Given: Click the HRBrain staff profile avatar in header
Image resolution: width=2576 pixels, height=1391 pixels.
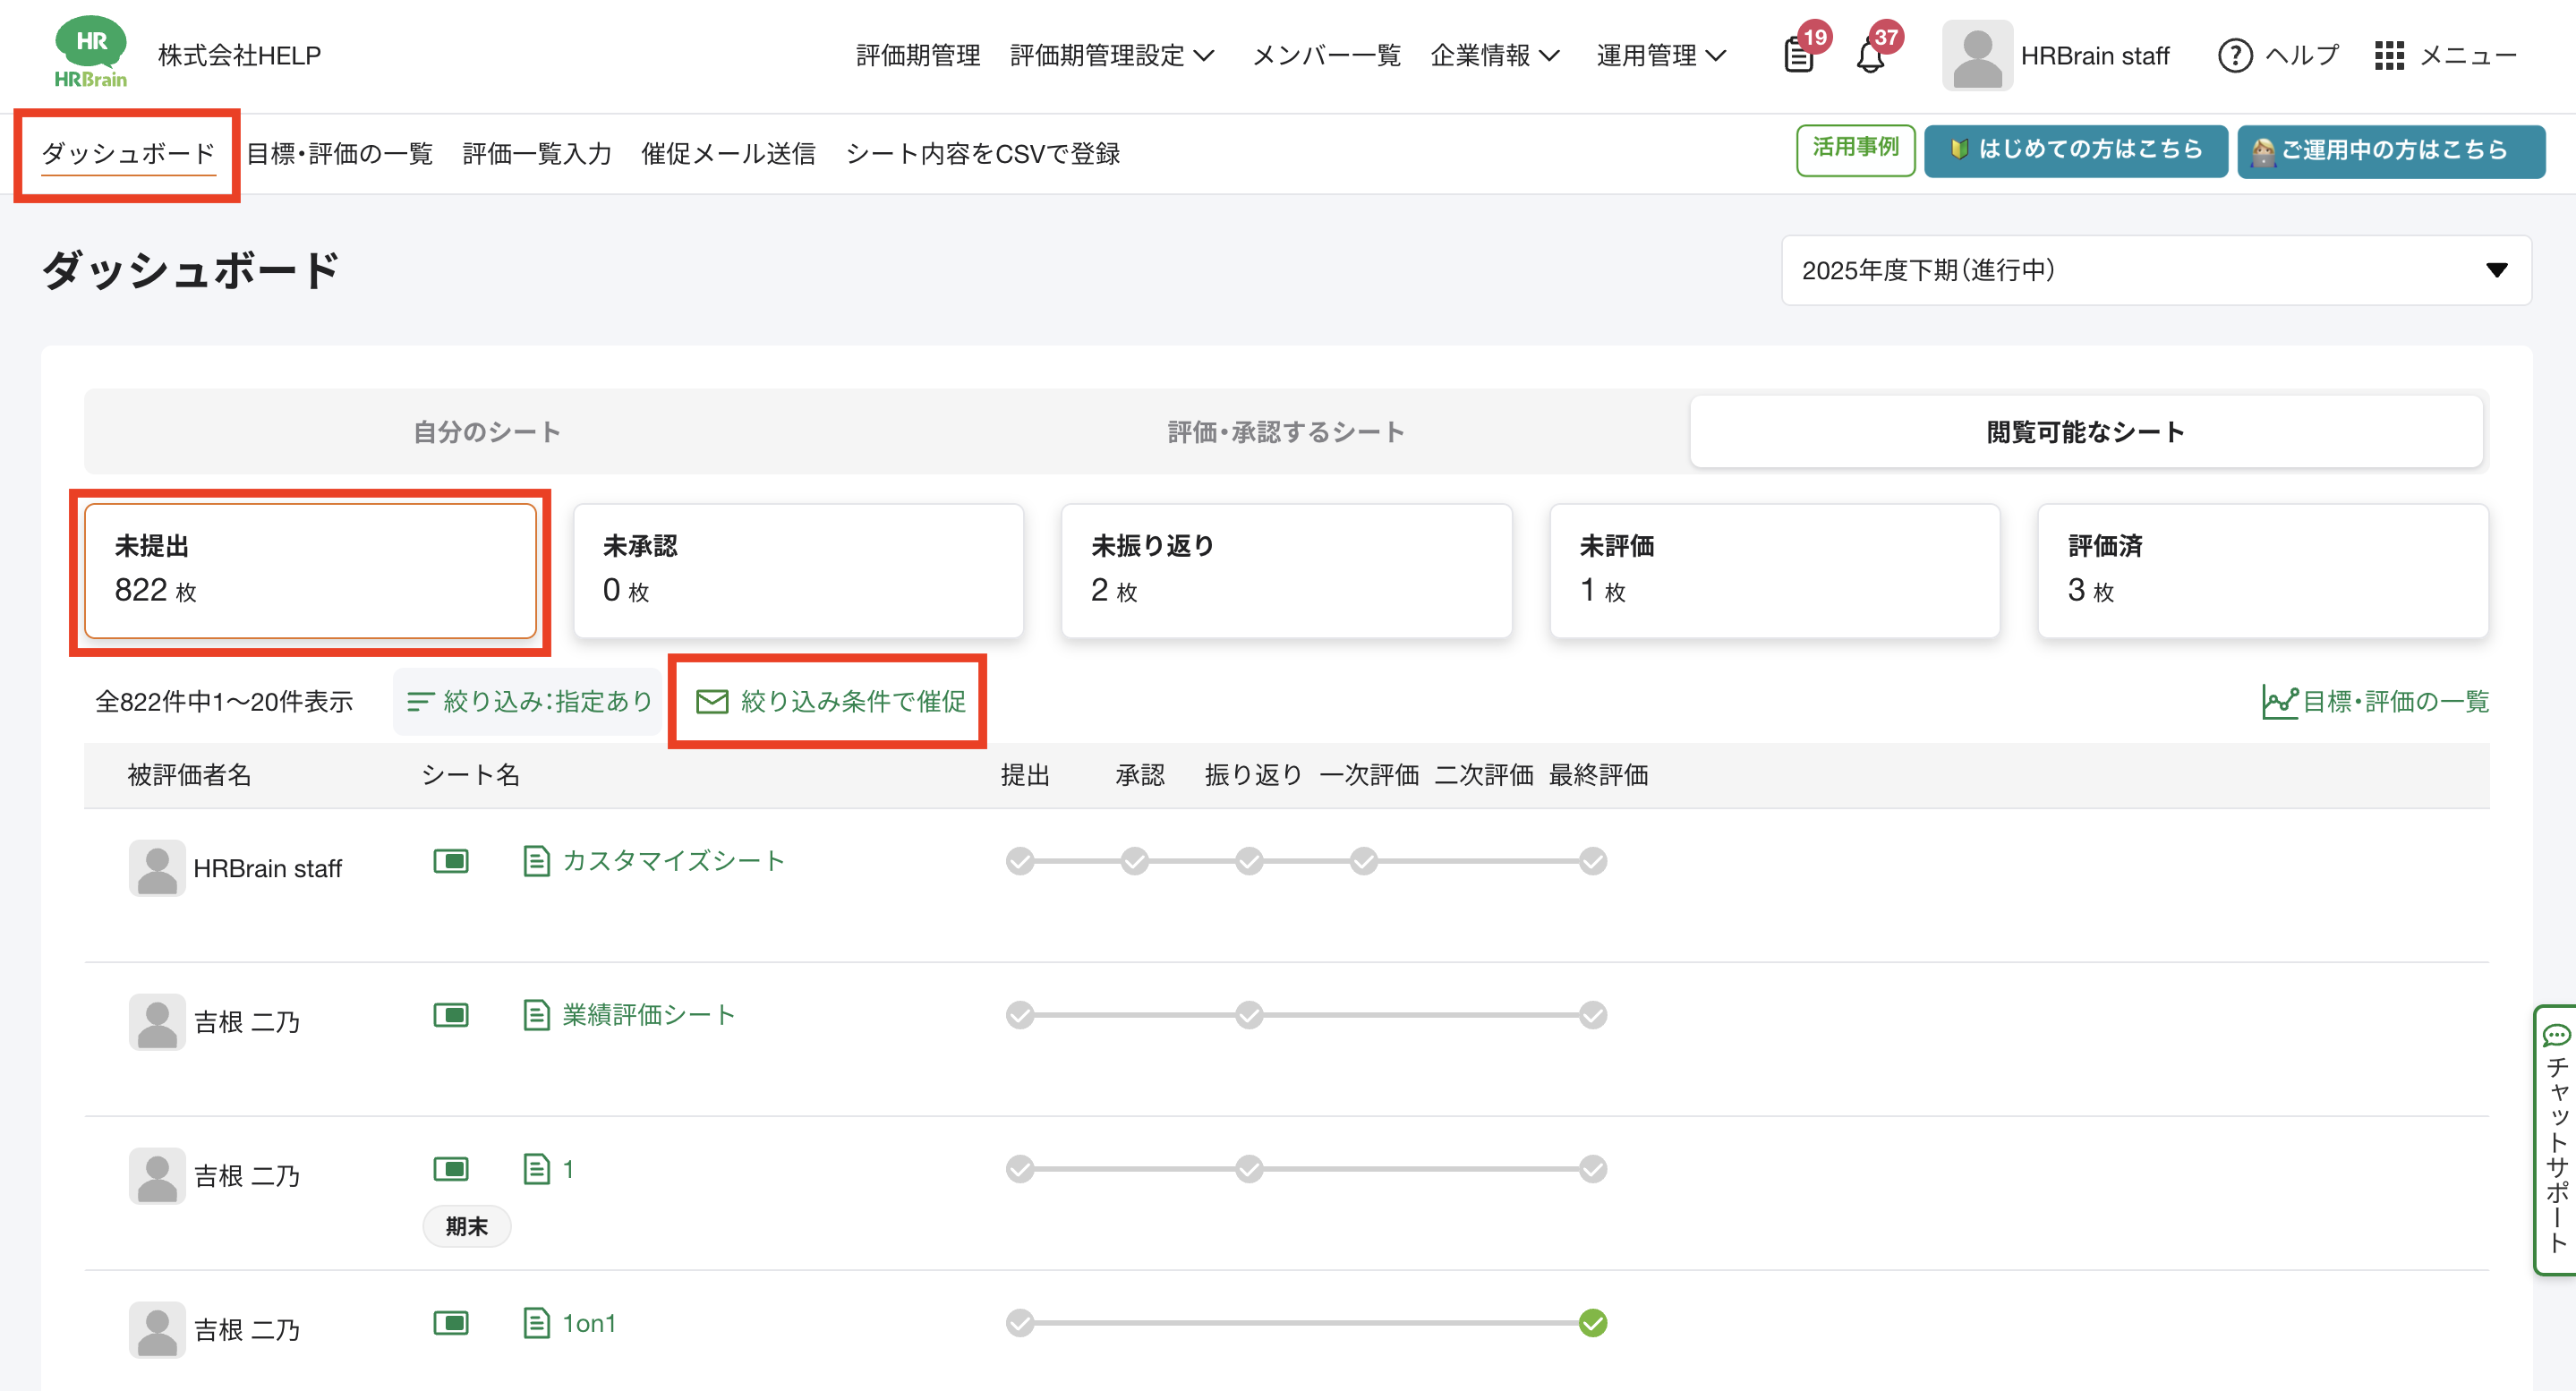Looking at the screenshot, I should pyautogui.click(x=1976, y=56).
